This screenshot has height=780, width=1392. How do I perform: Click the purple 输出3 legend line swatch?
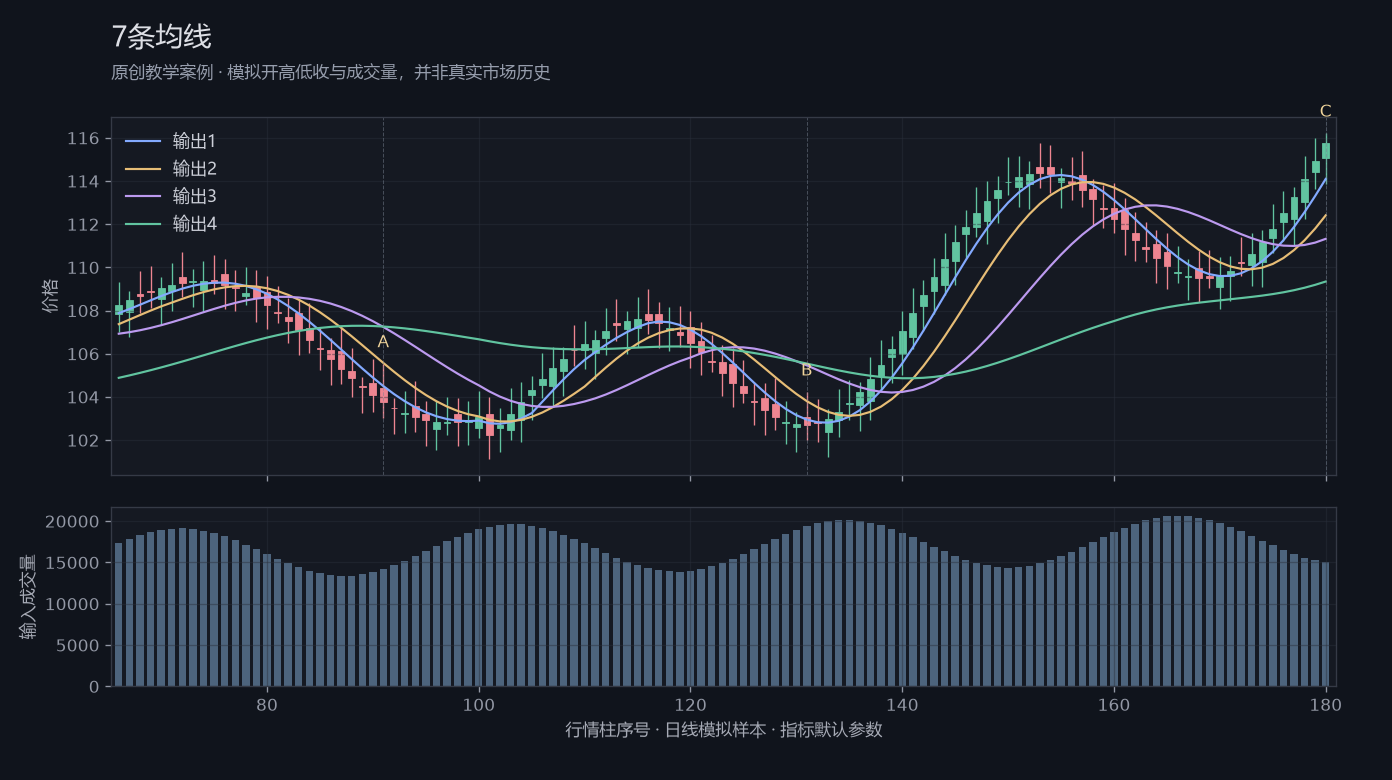pos(143,197)
